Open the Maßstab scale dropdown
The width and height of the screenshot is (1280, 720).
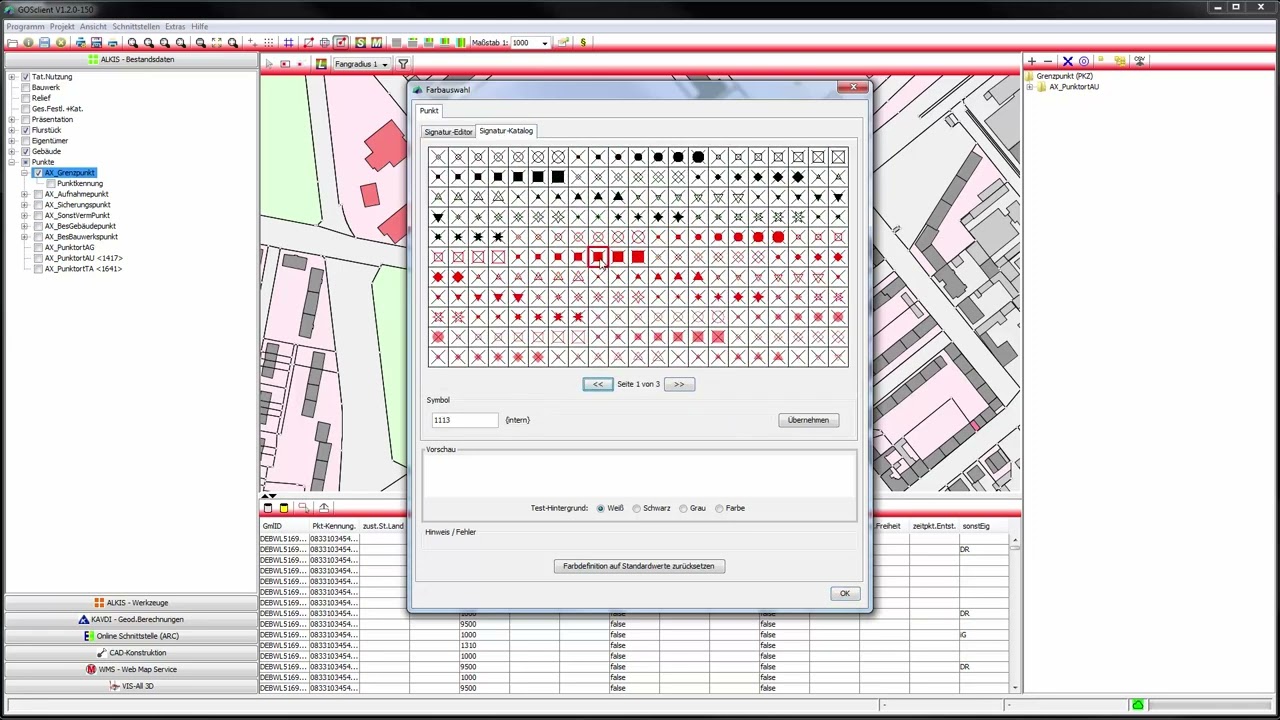point(544,43)
